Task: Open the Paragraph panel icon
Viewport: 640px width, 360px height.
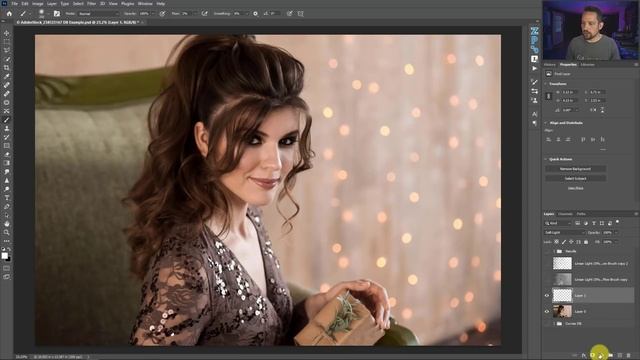Action: 534,124
